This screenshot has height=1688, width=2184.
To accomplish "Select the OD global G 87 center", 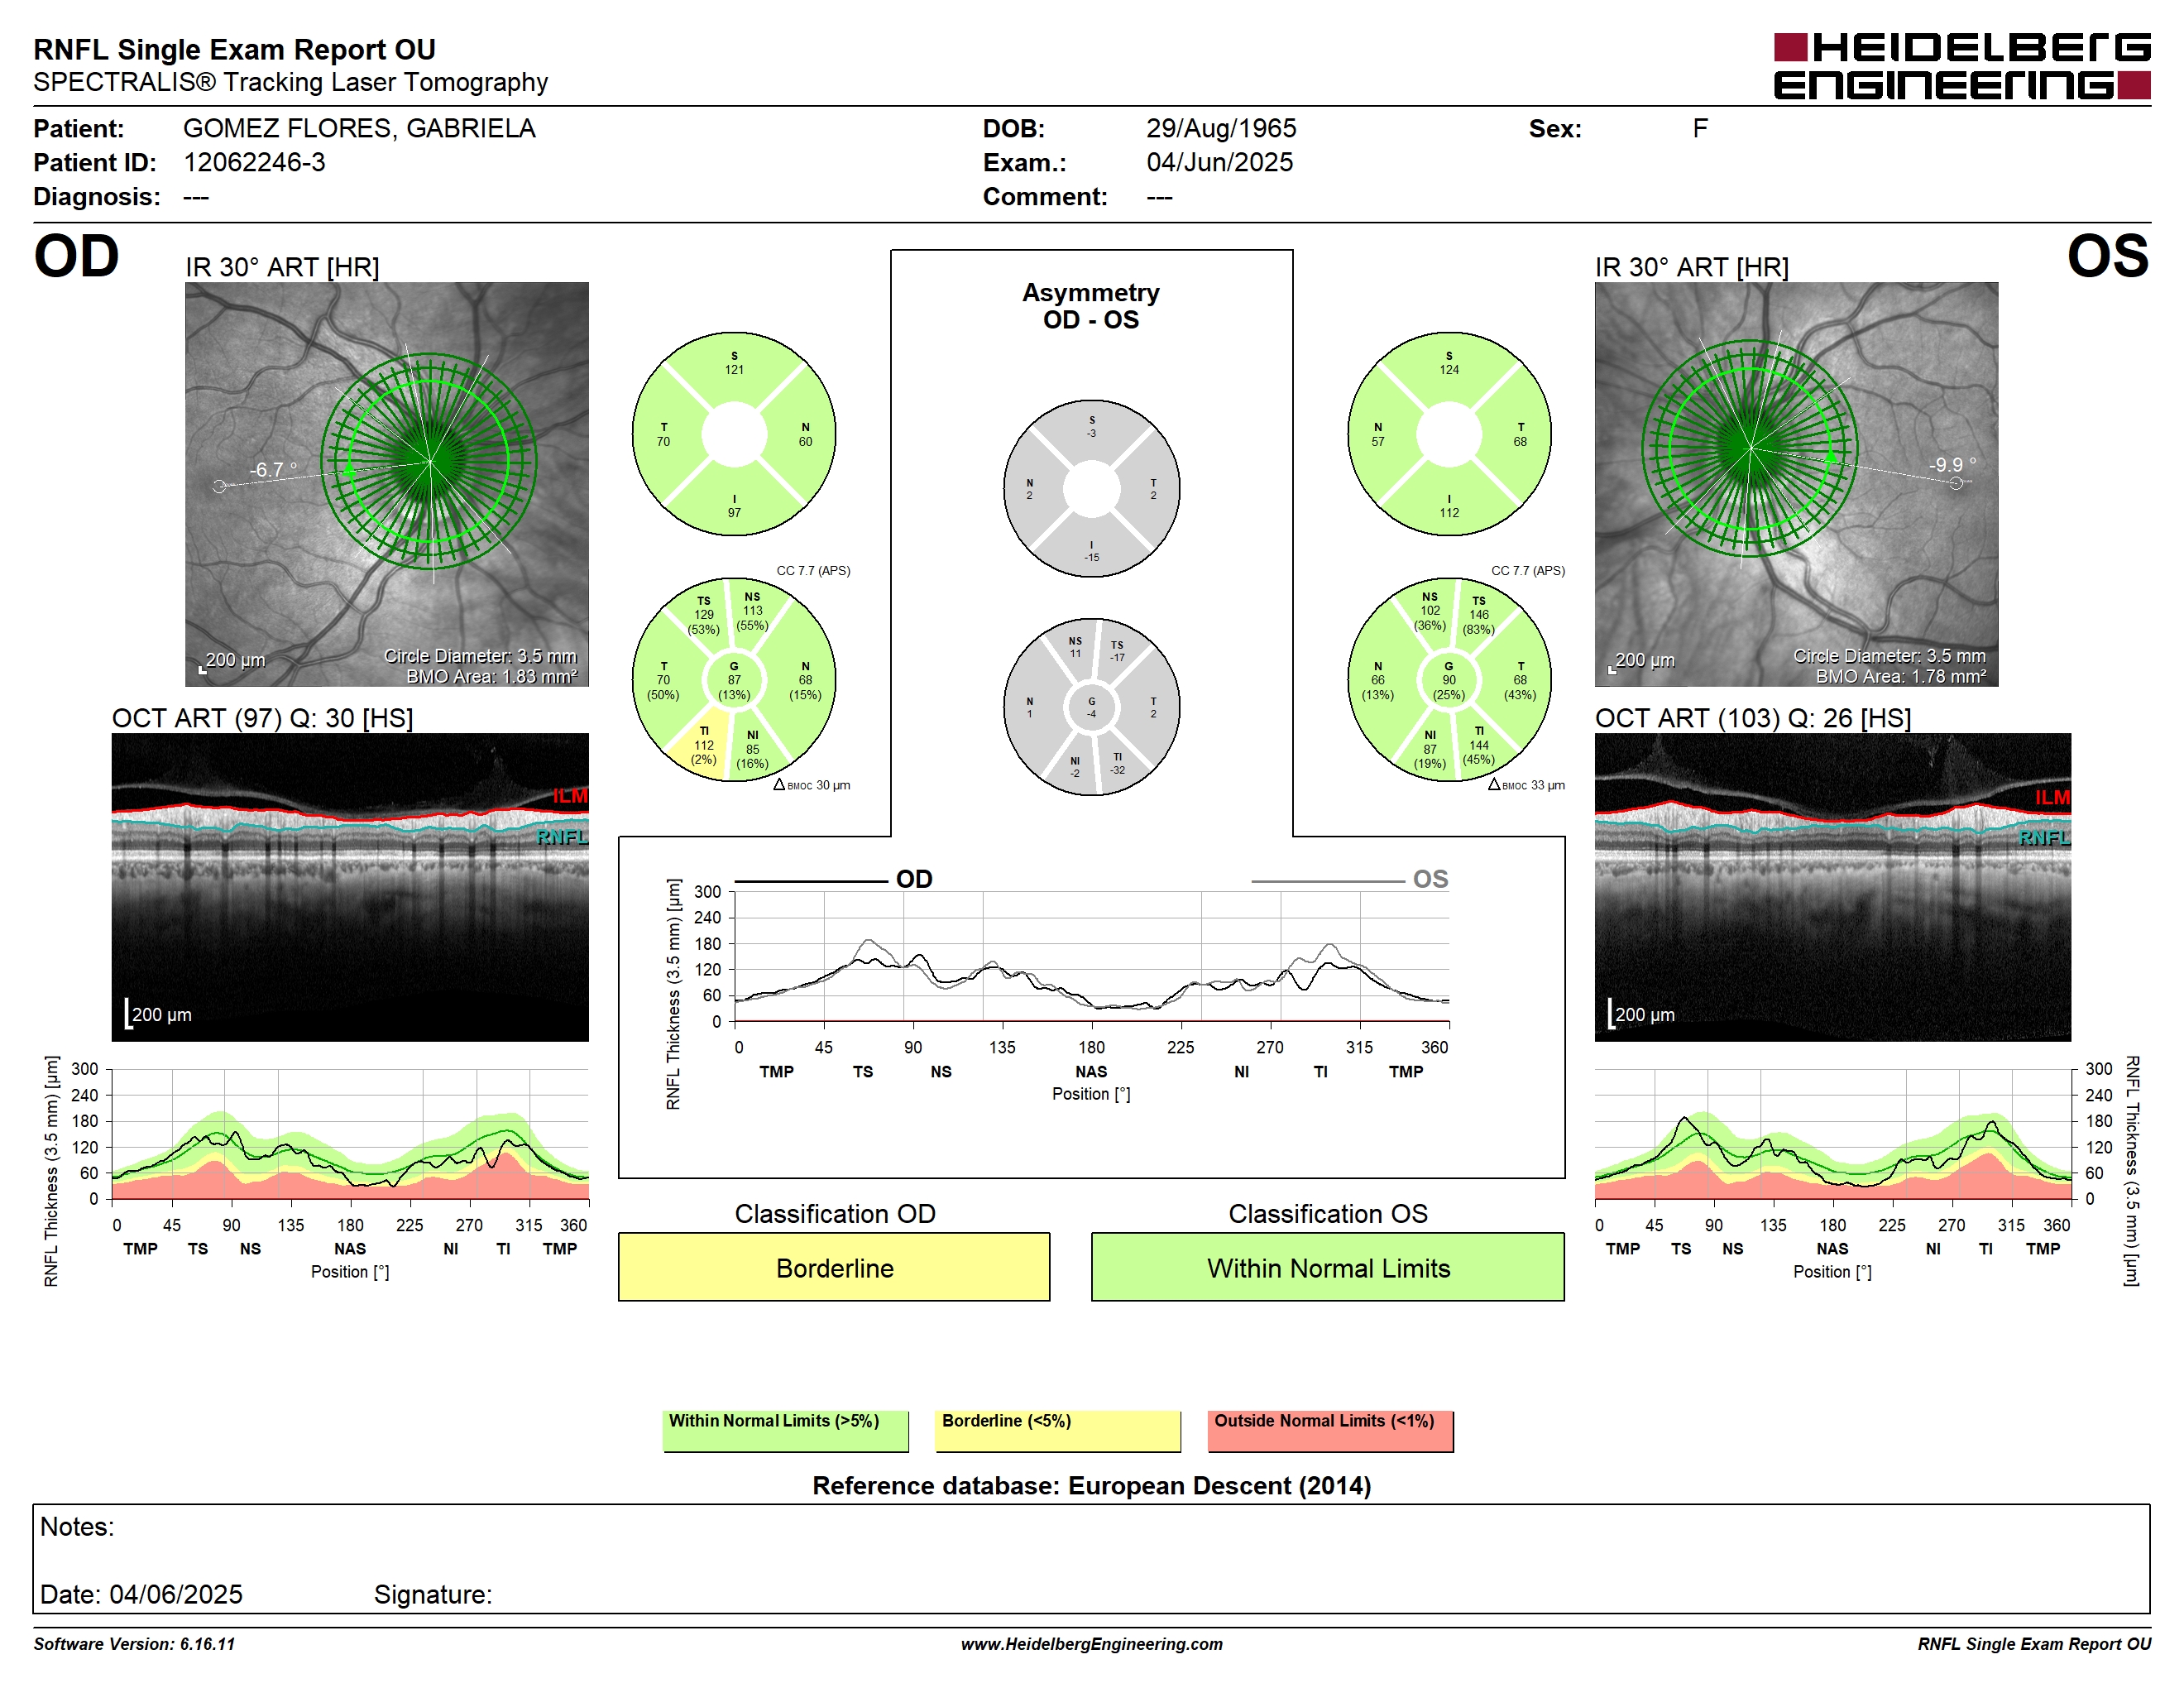I will [734, 680].
